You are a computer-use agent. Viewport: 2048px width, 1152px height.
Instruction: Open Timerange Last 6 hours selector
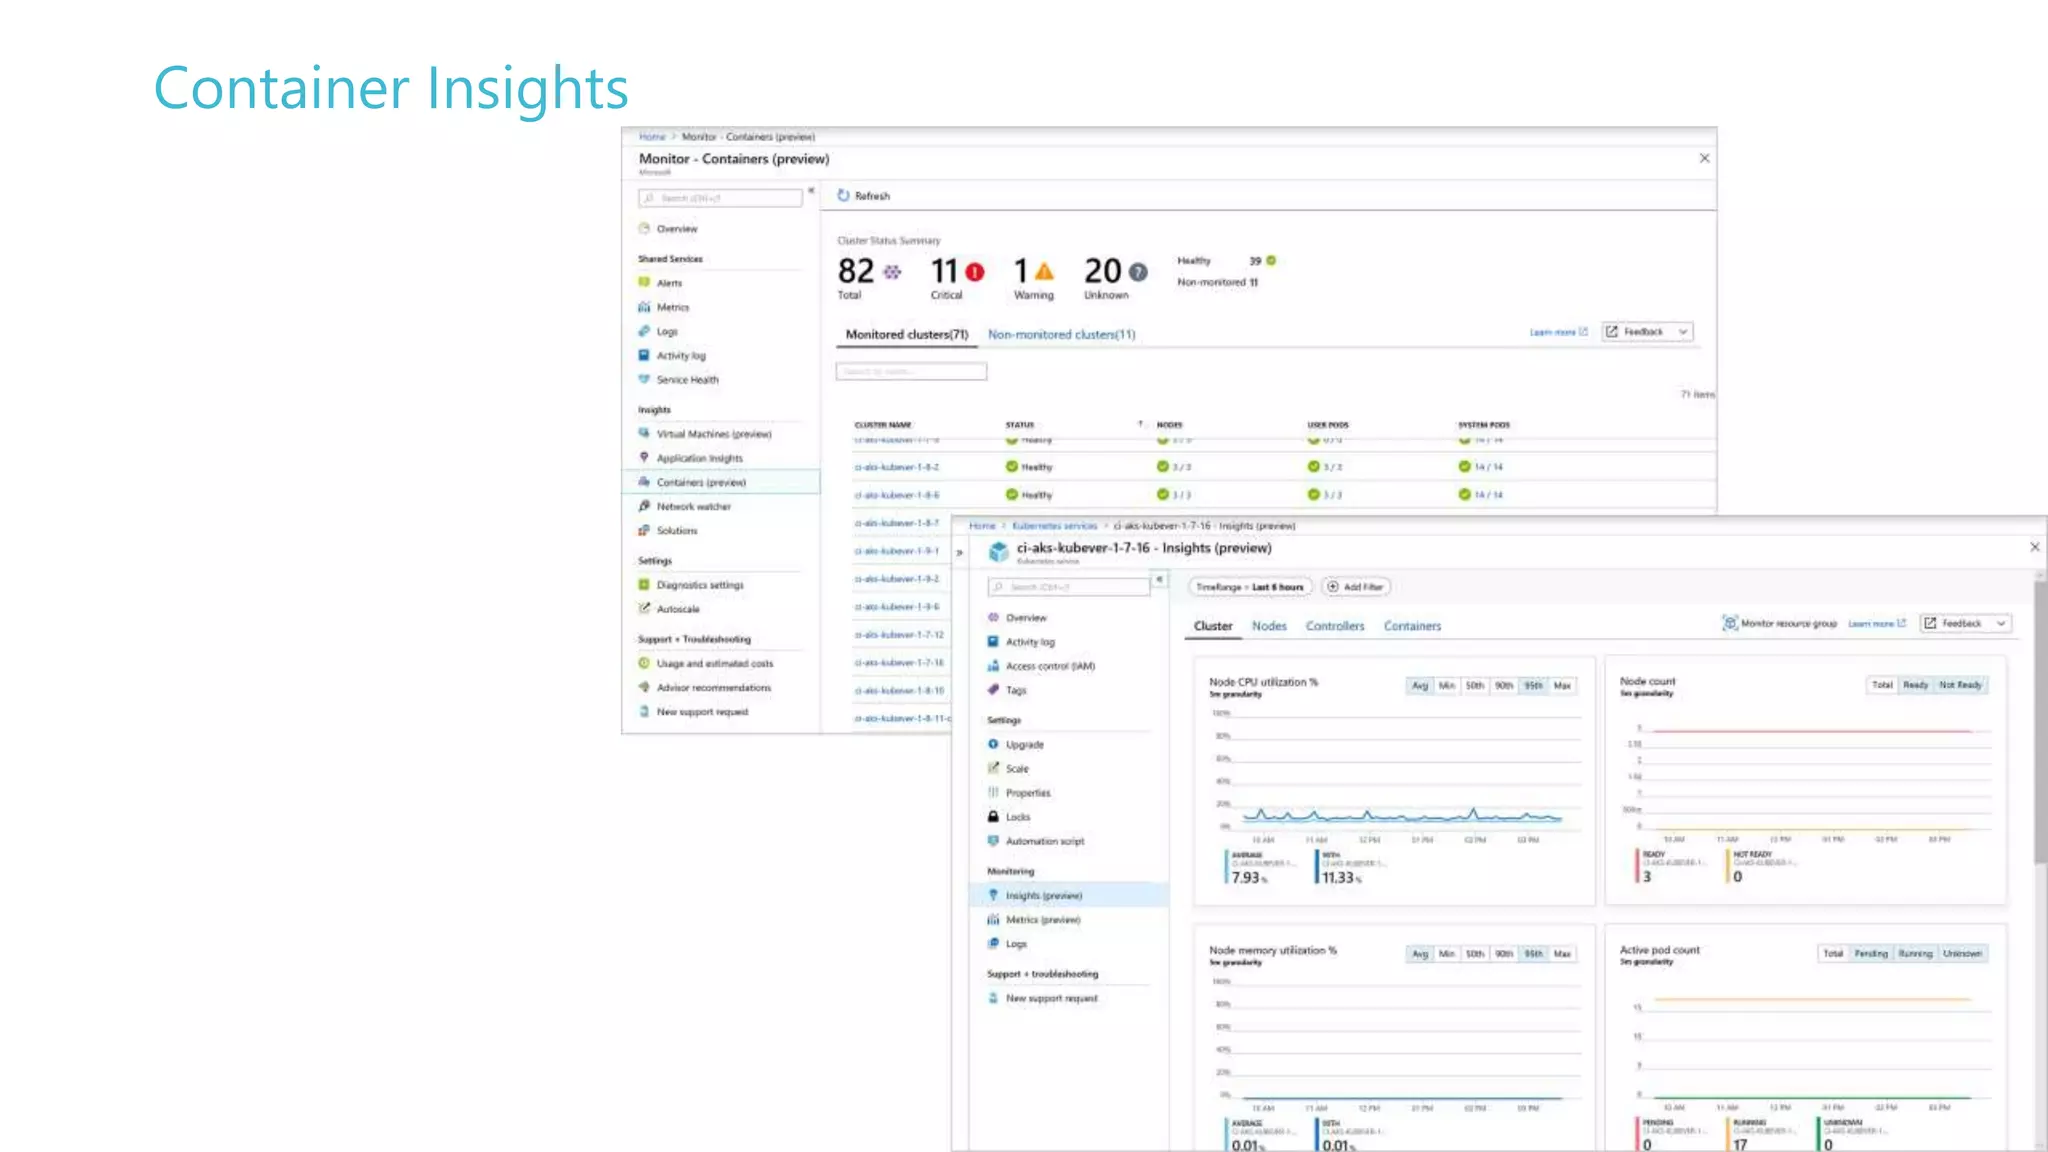[1249, 587]
